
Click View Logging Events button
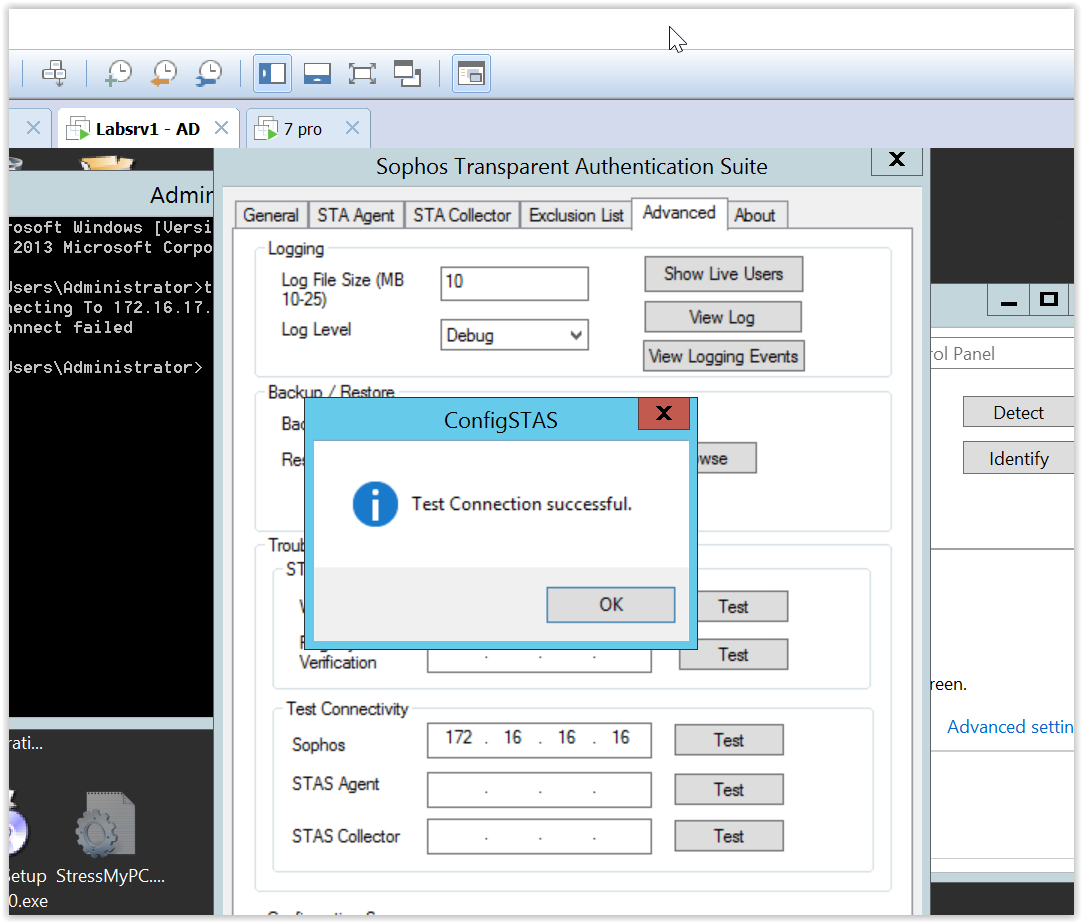(x=724, y=356)
